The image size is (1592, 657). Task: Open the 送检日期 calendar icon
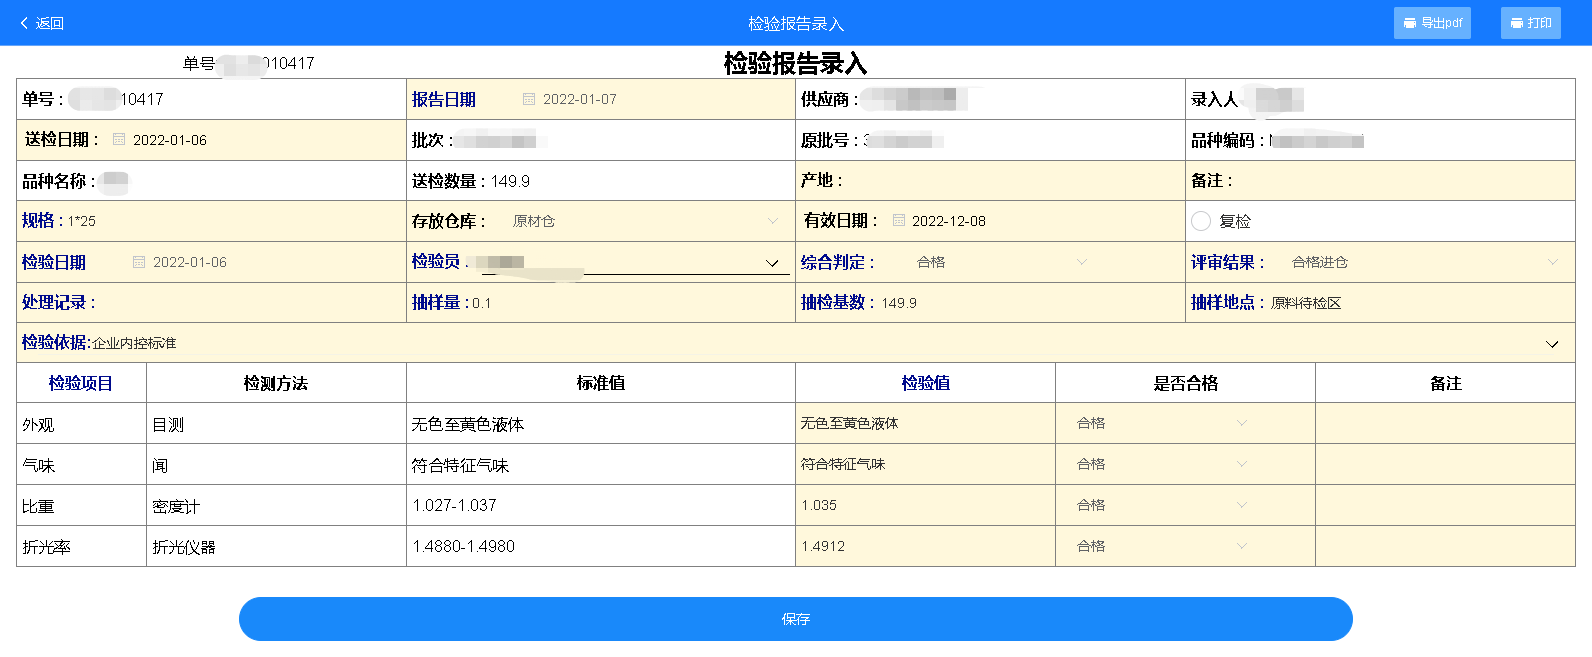coord(119,140)
